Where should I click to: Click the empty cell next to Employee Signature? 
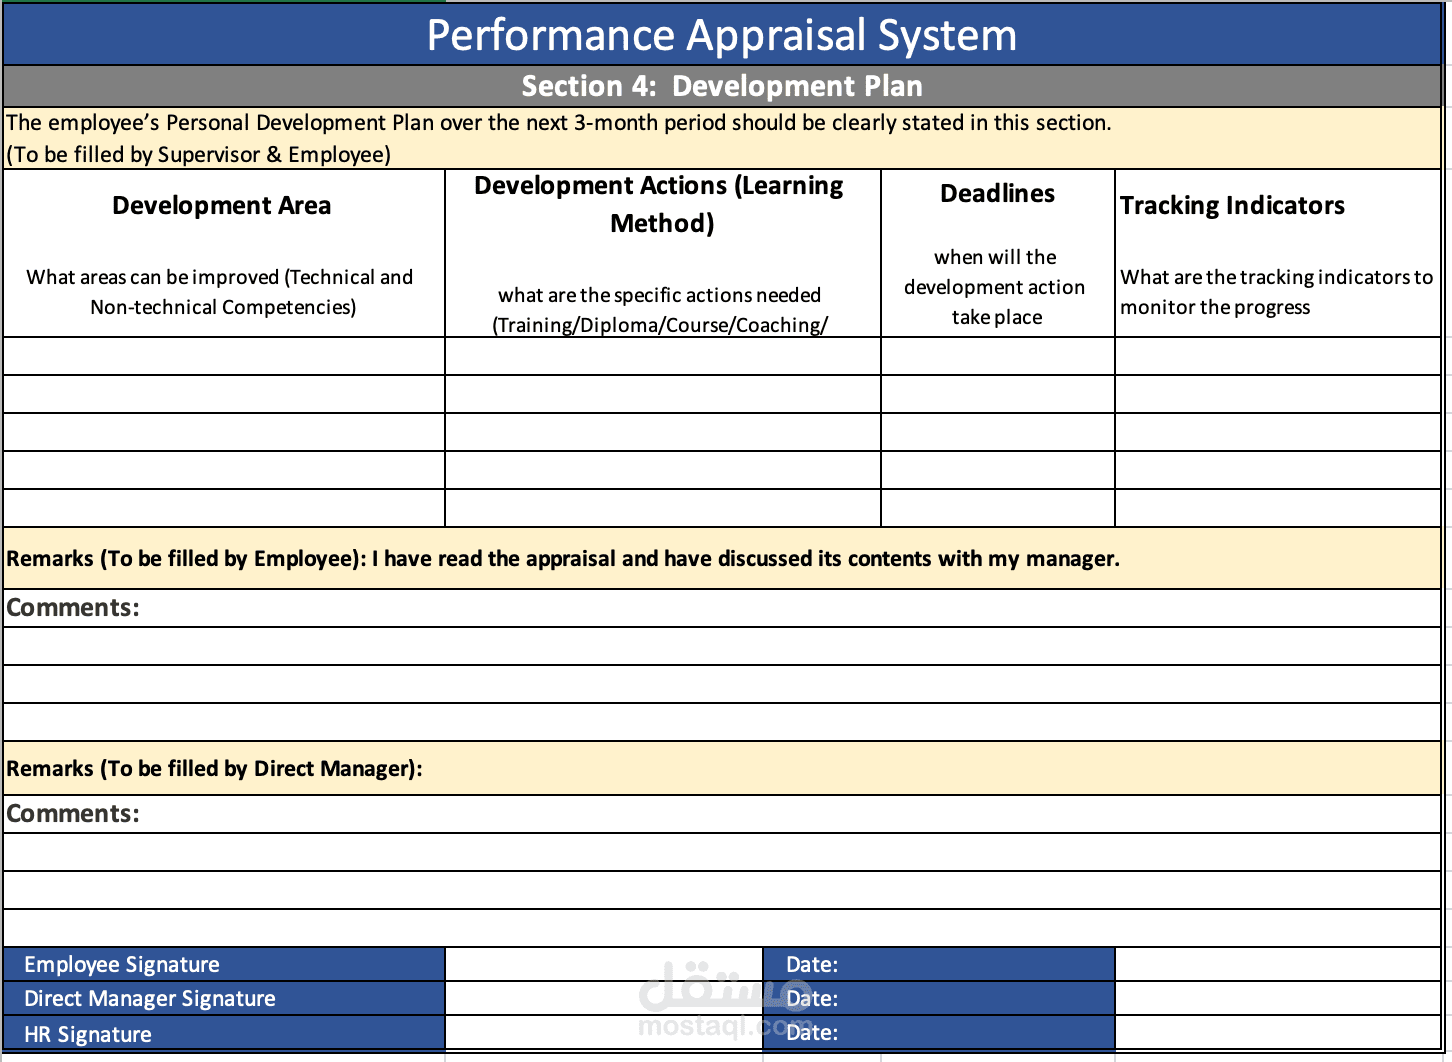pyautogui.click(x=604, y=964)
